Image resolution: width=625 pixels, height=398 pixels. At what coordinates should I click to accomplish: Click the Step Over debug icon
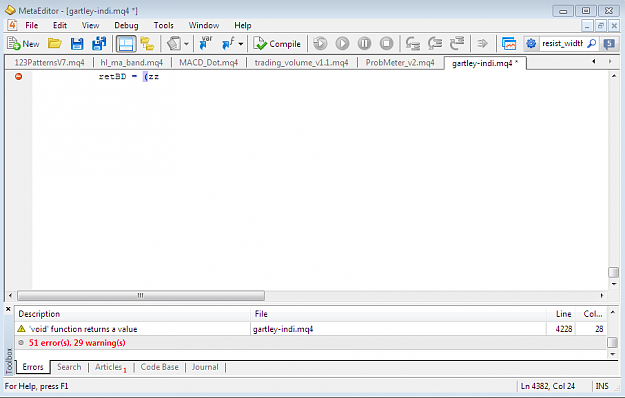click(x=435, y=43)
